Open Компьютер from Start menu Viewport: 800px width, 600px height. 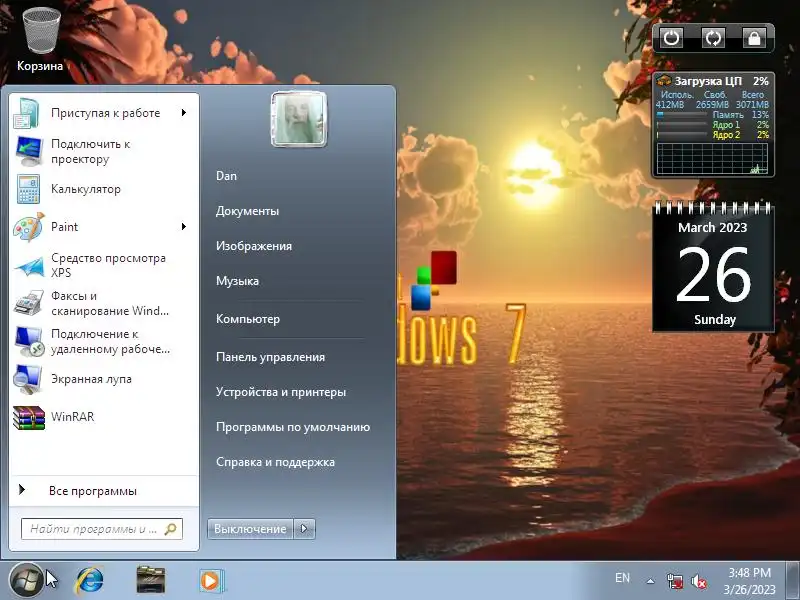pyautogui.click(x=248, y=319)
